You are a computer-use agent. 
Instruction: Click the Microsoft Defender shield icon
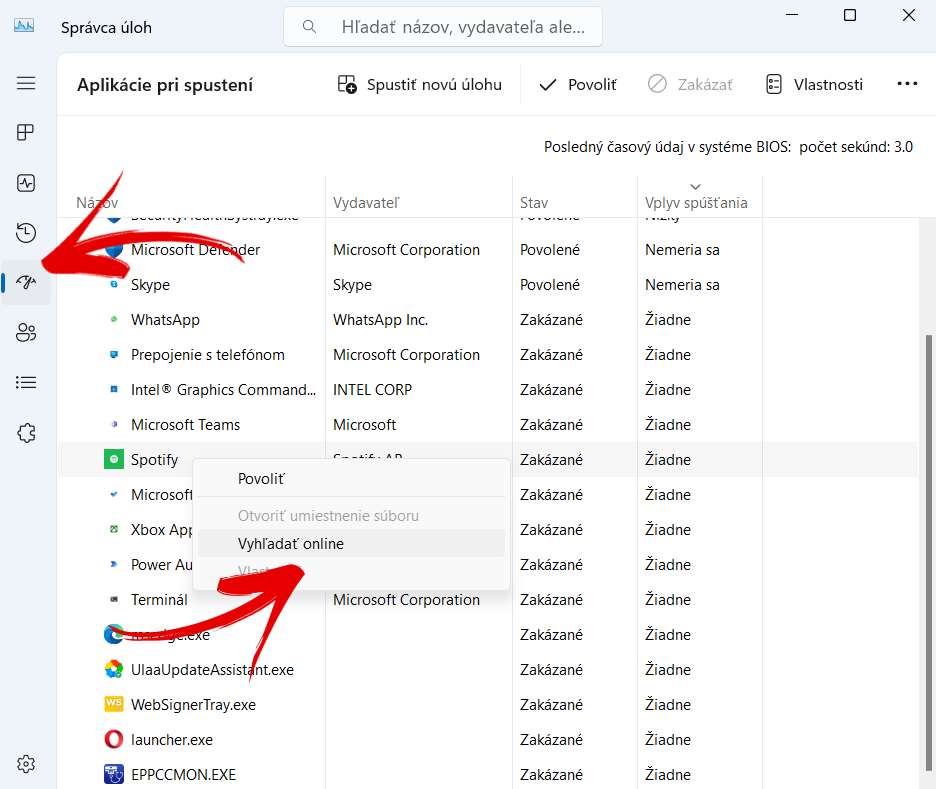point(113,249)
